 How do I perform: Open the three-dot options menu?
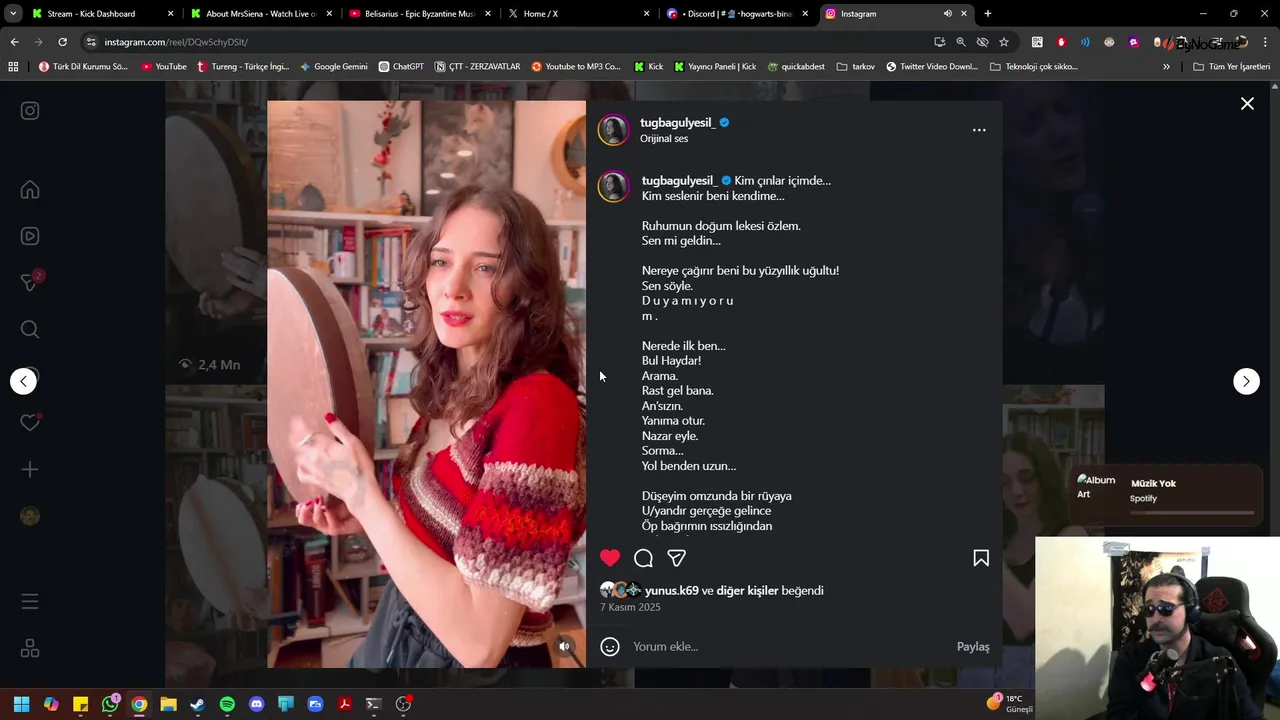coord(979,130)
